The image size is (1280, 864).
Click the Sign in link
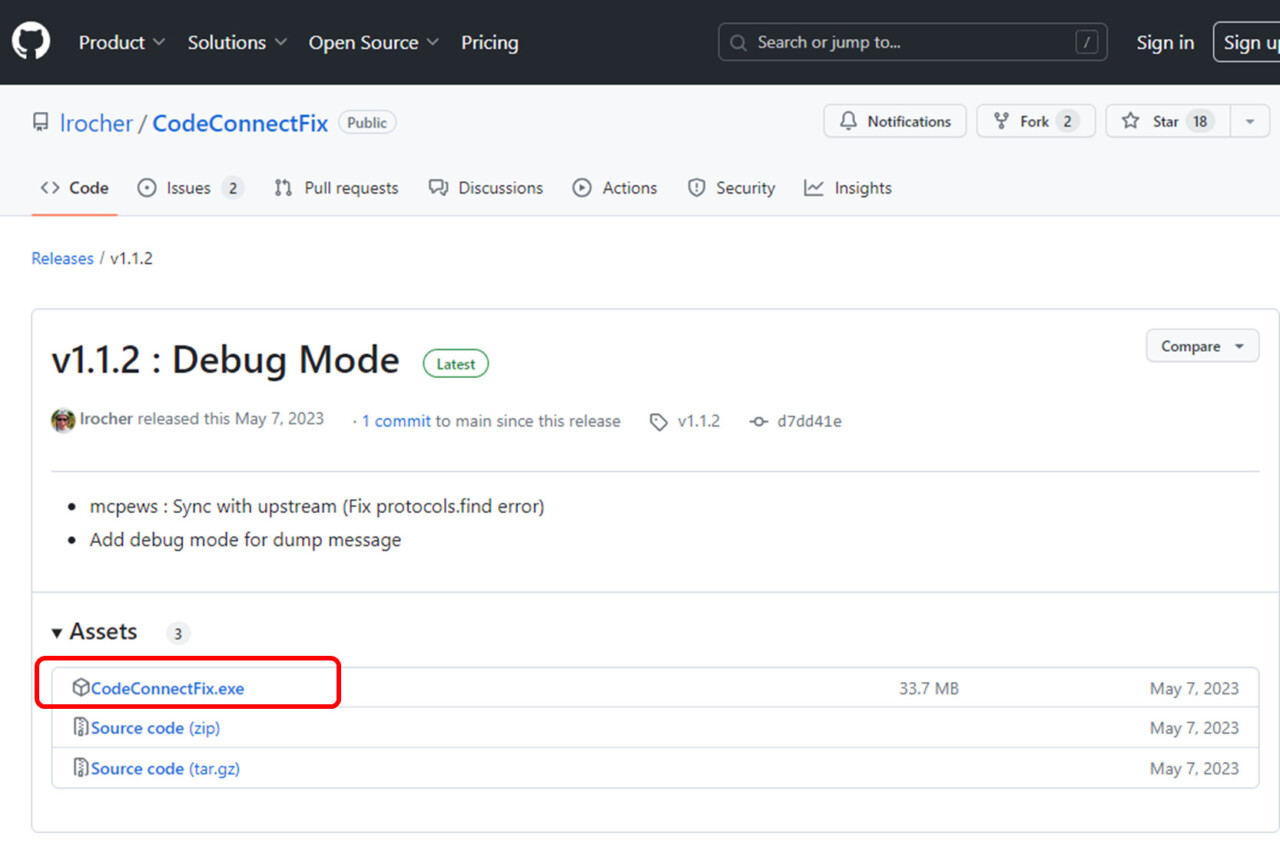pyautogui.click(x=1165, y=42)
